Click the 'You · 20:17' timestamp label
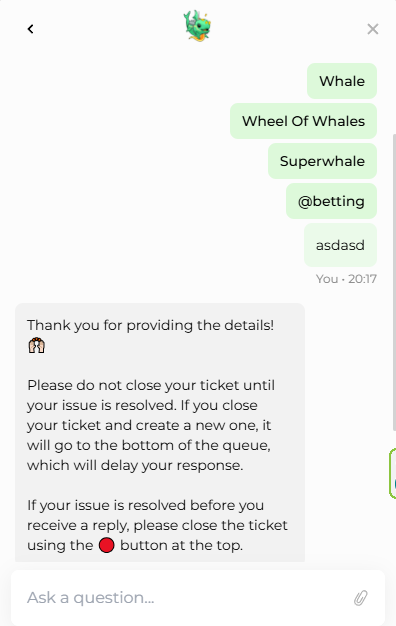Screen dimensions: 396x626 346,279
